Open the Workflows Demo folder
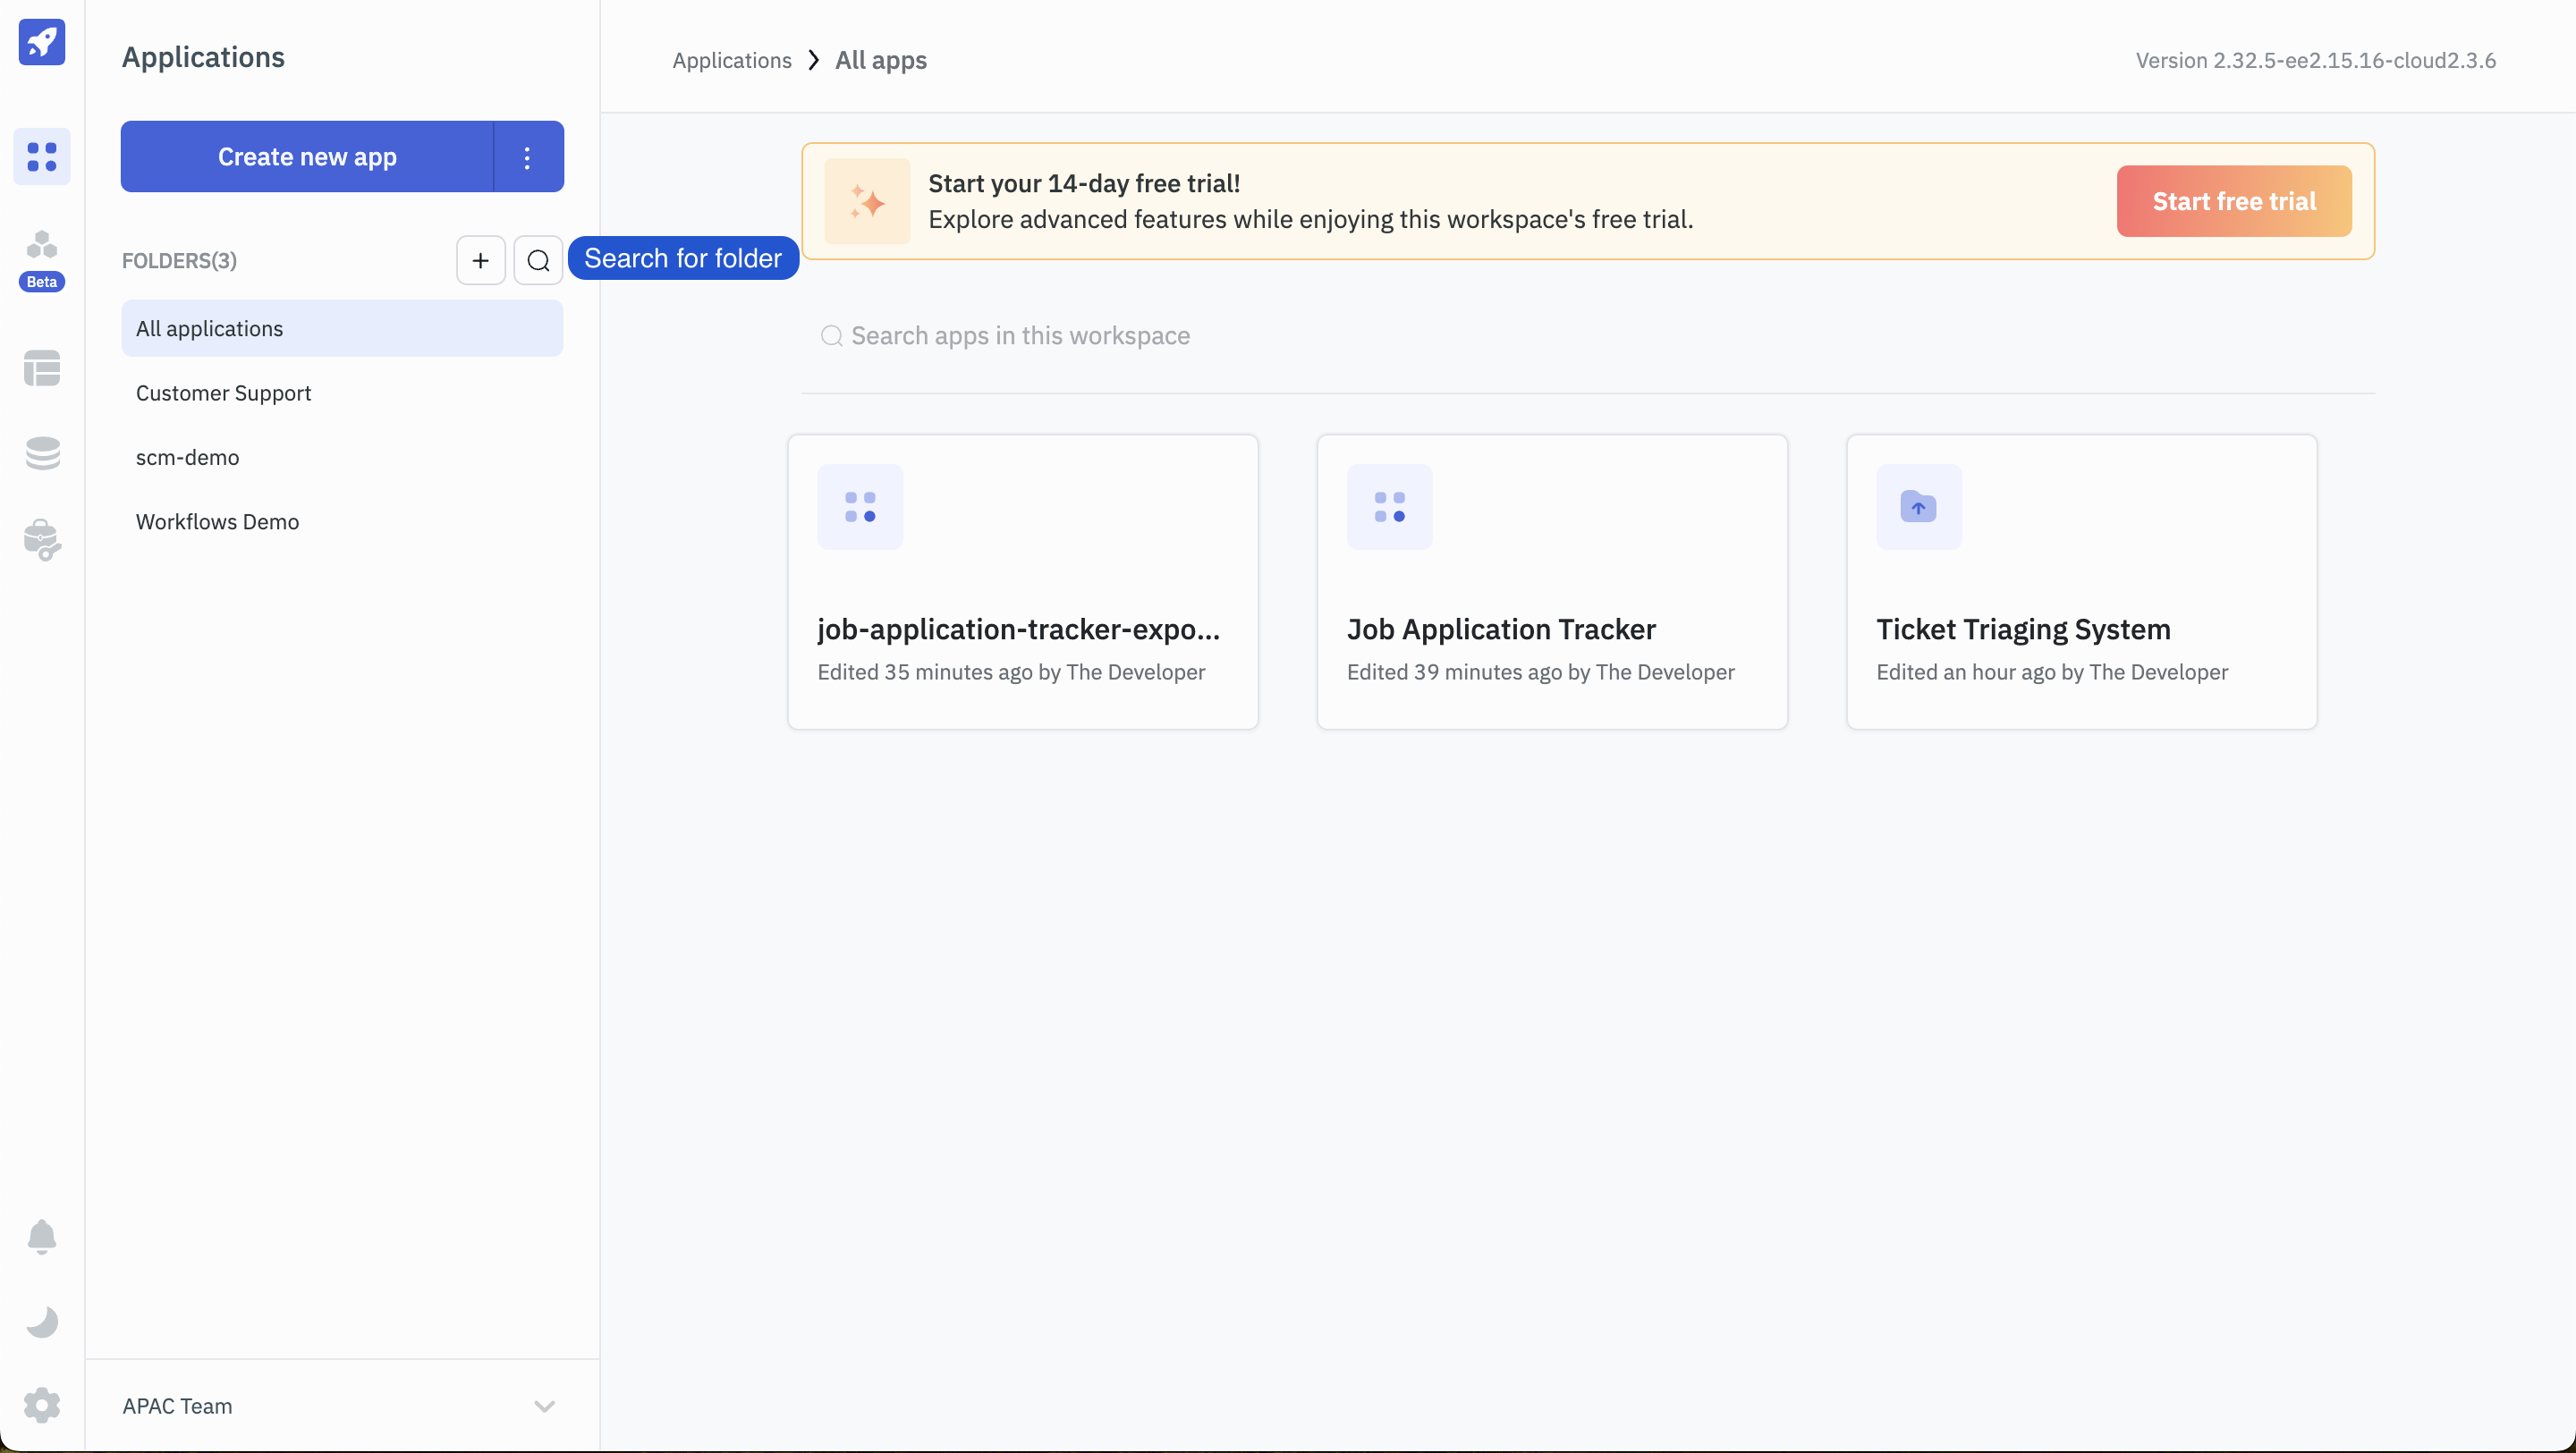This screenshot has height=1453, width=2576. click(x=342, y=522)
